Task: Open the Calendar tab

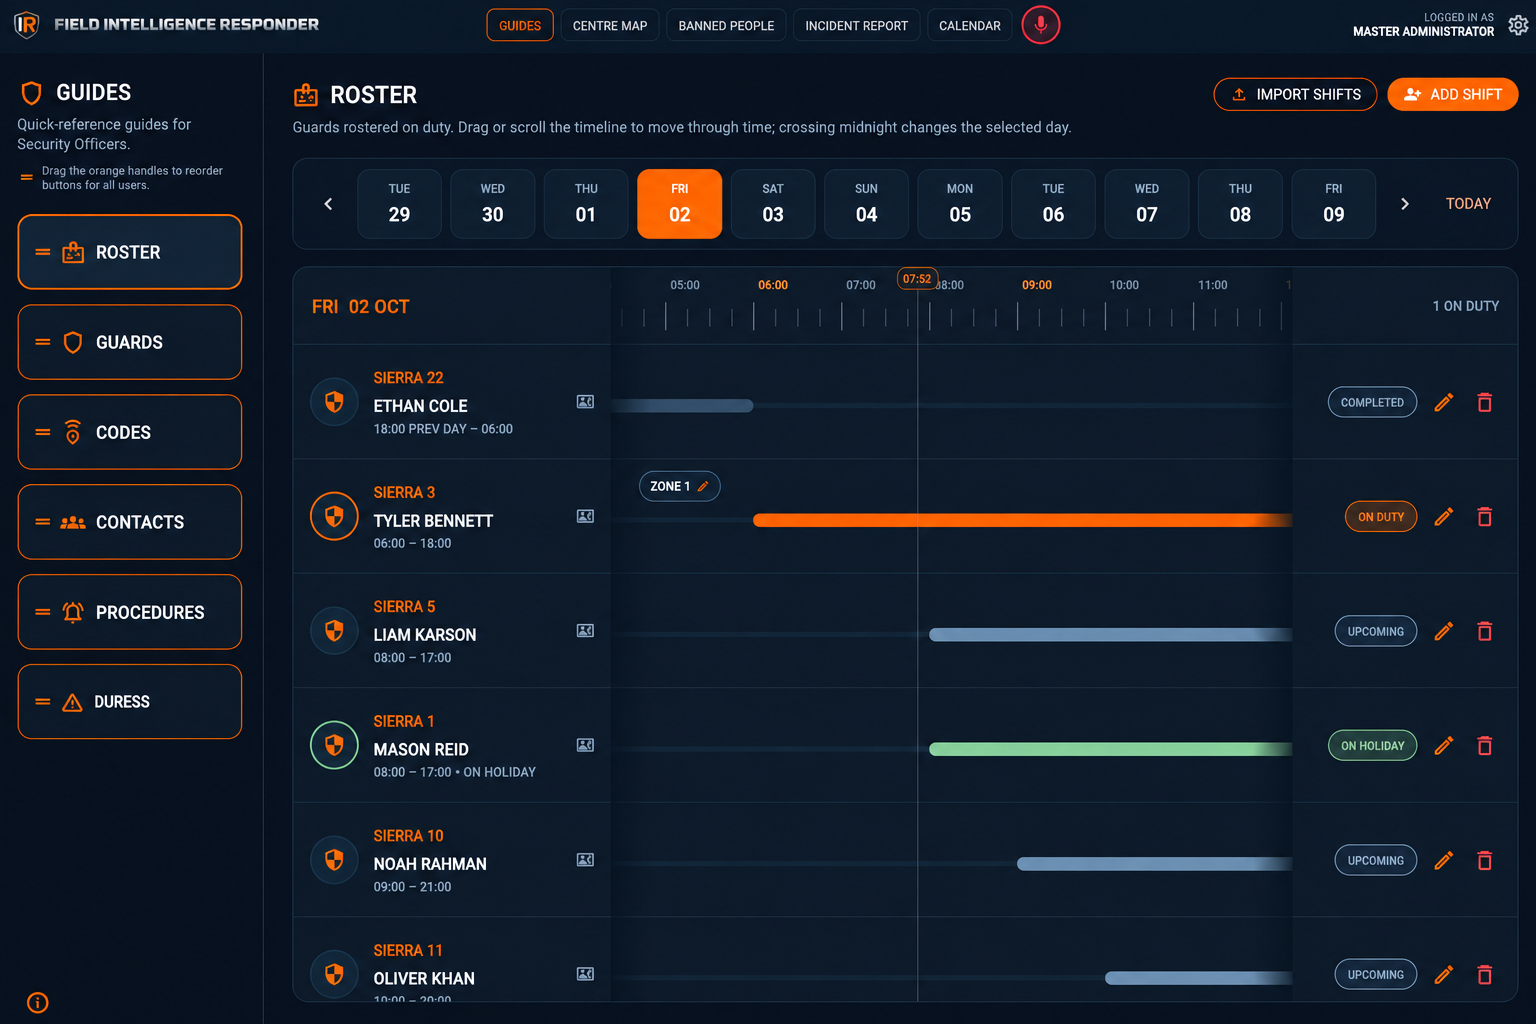Action: pyautogui.click(x=970, y=25)
